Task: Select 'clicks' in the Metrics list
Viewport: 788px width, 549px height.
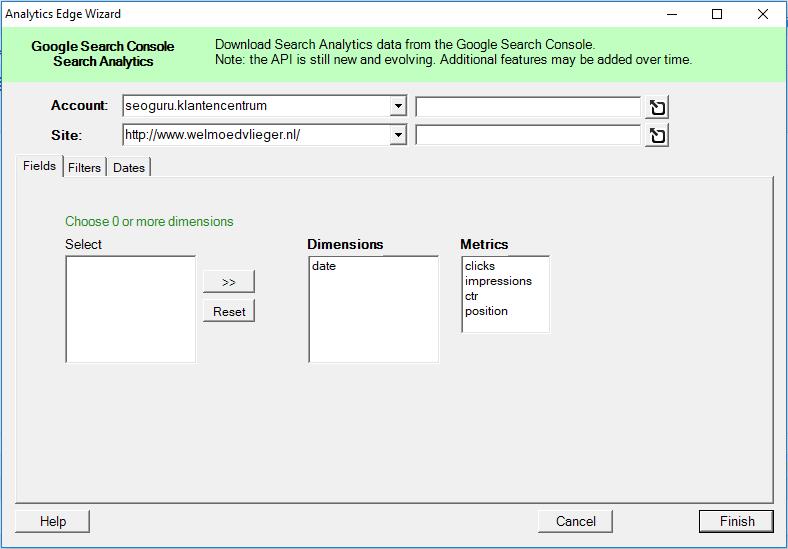Action: tap(480, 266)
